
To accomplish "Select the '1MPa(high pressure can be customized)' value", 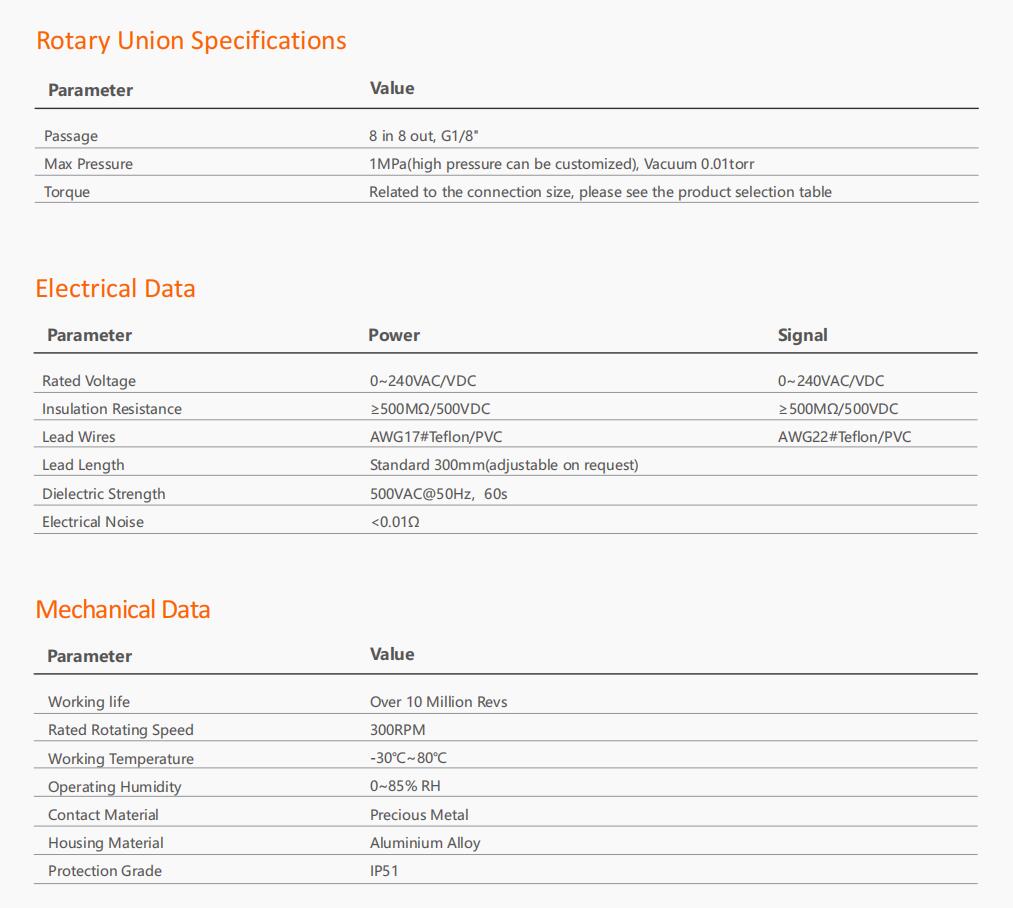I will click(x=504, y=164).
